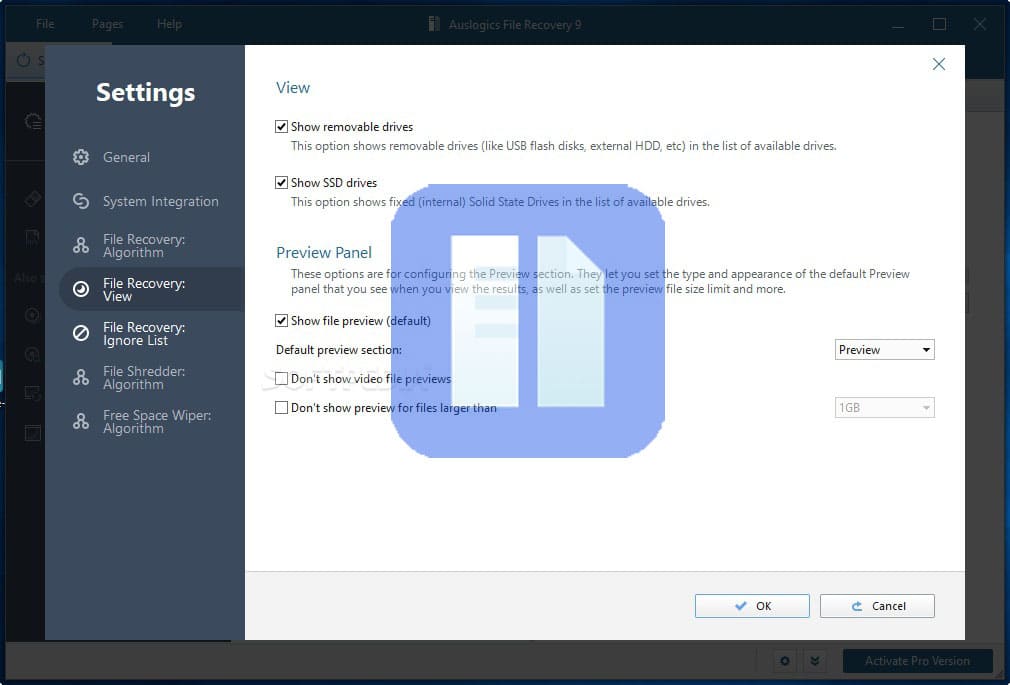Screen dimensions: 1010x685
Task: Click Activate Pro Version button
Action: pos(917,661)
